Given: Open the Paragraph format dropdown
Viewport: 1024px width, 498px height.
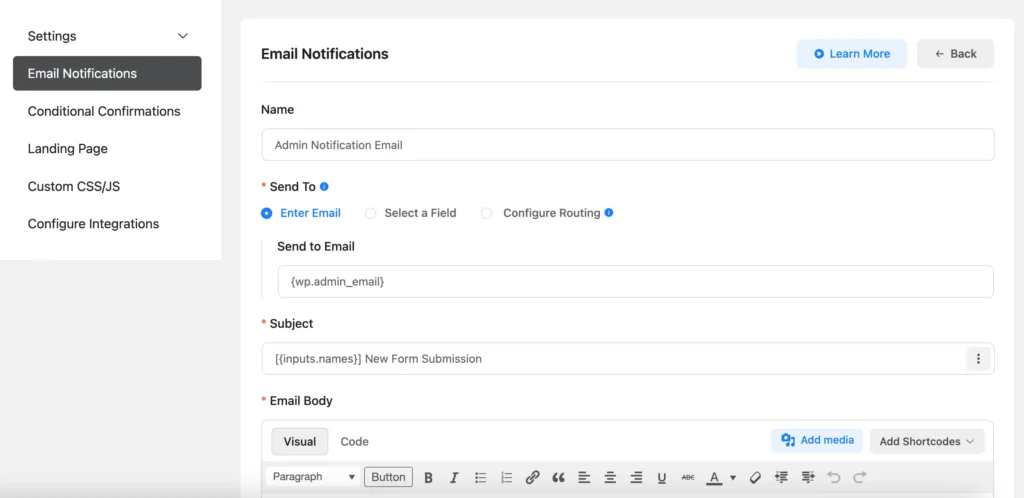Looking at the screenshot, I should click(313, 477).
